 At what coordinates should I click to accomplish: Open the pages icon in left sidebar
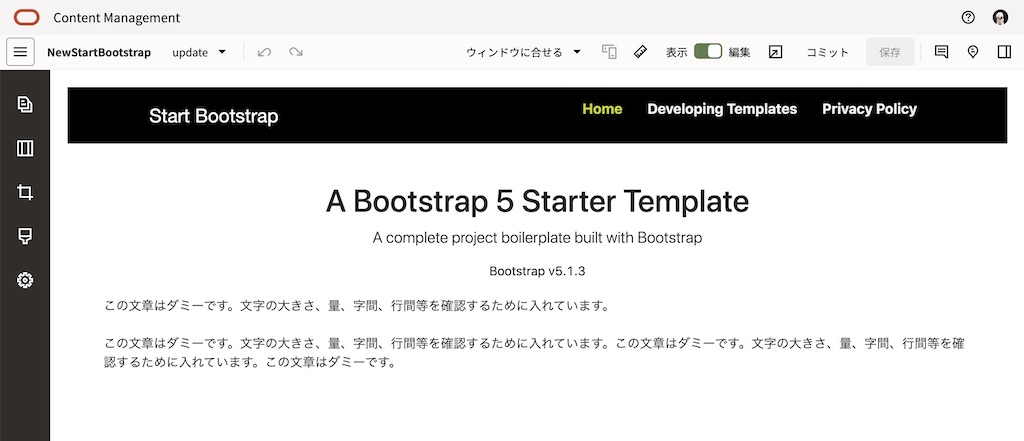(x=25, y=104)
